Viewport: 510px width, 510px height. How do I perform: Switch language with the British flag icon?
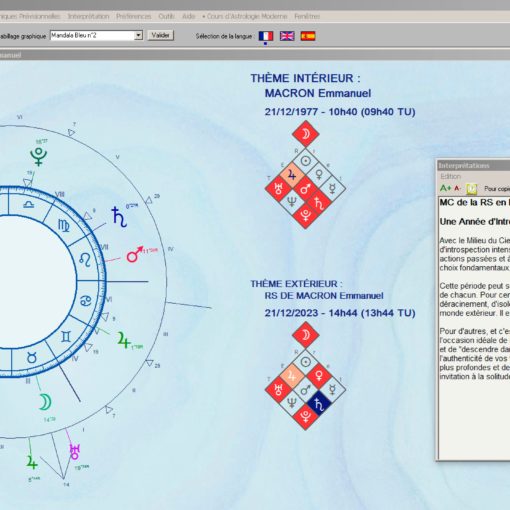tap(287, 36)
